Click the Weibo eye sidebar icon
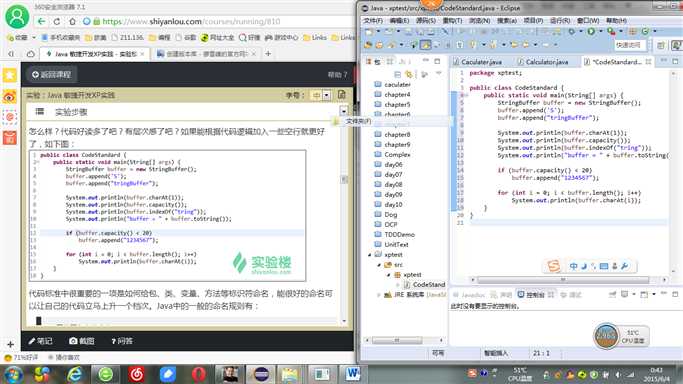 click(x=10, y=96)
